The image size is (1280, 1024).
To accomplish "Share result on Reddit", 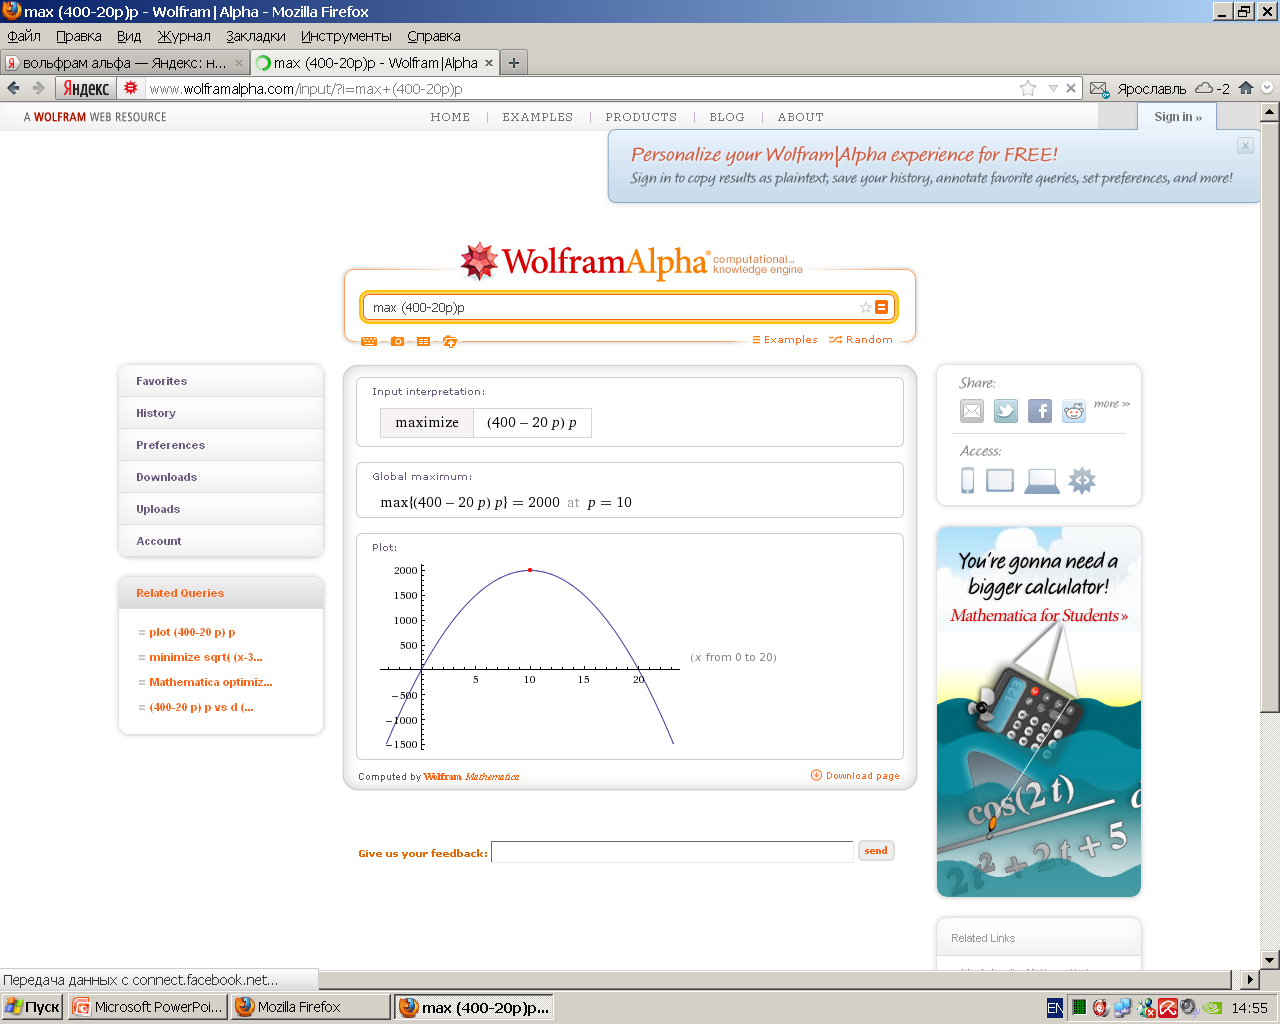I will point(1074,411).
